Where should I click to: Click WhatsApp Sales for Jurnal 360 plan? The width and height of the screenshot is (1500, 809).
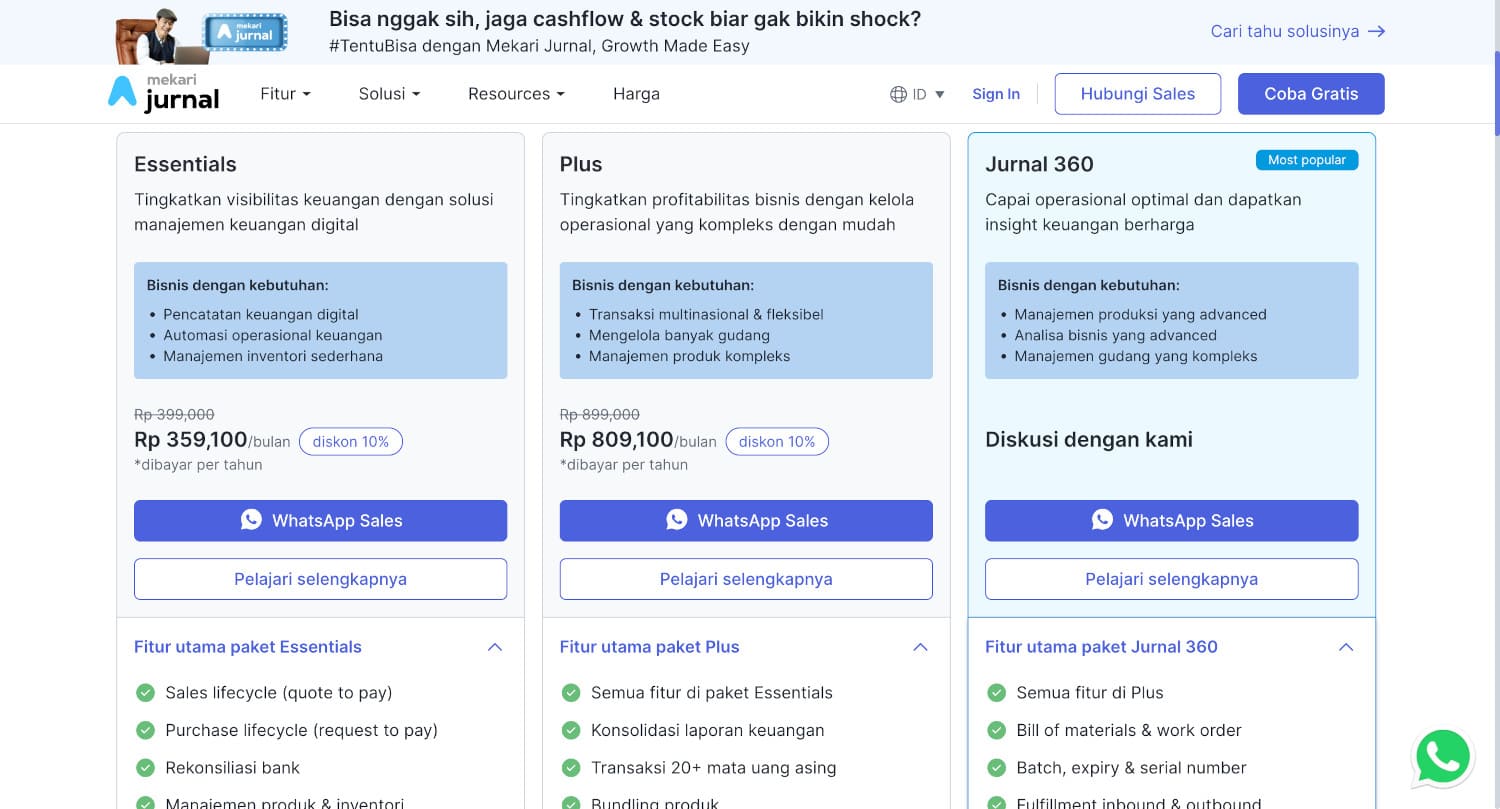tap(1171, 520)
